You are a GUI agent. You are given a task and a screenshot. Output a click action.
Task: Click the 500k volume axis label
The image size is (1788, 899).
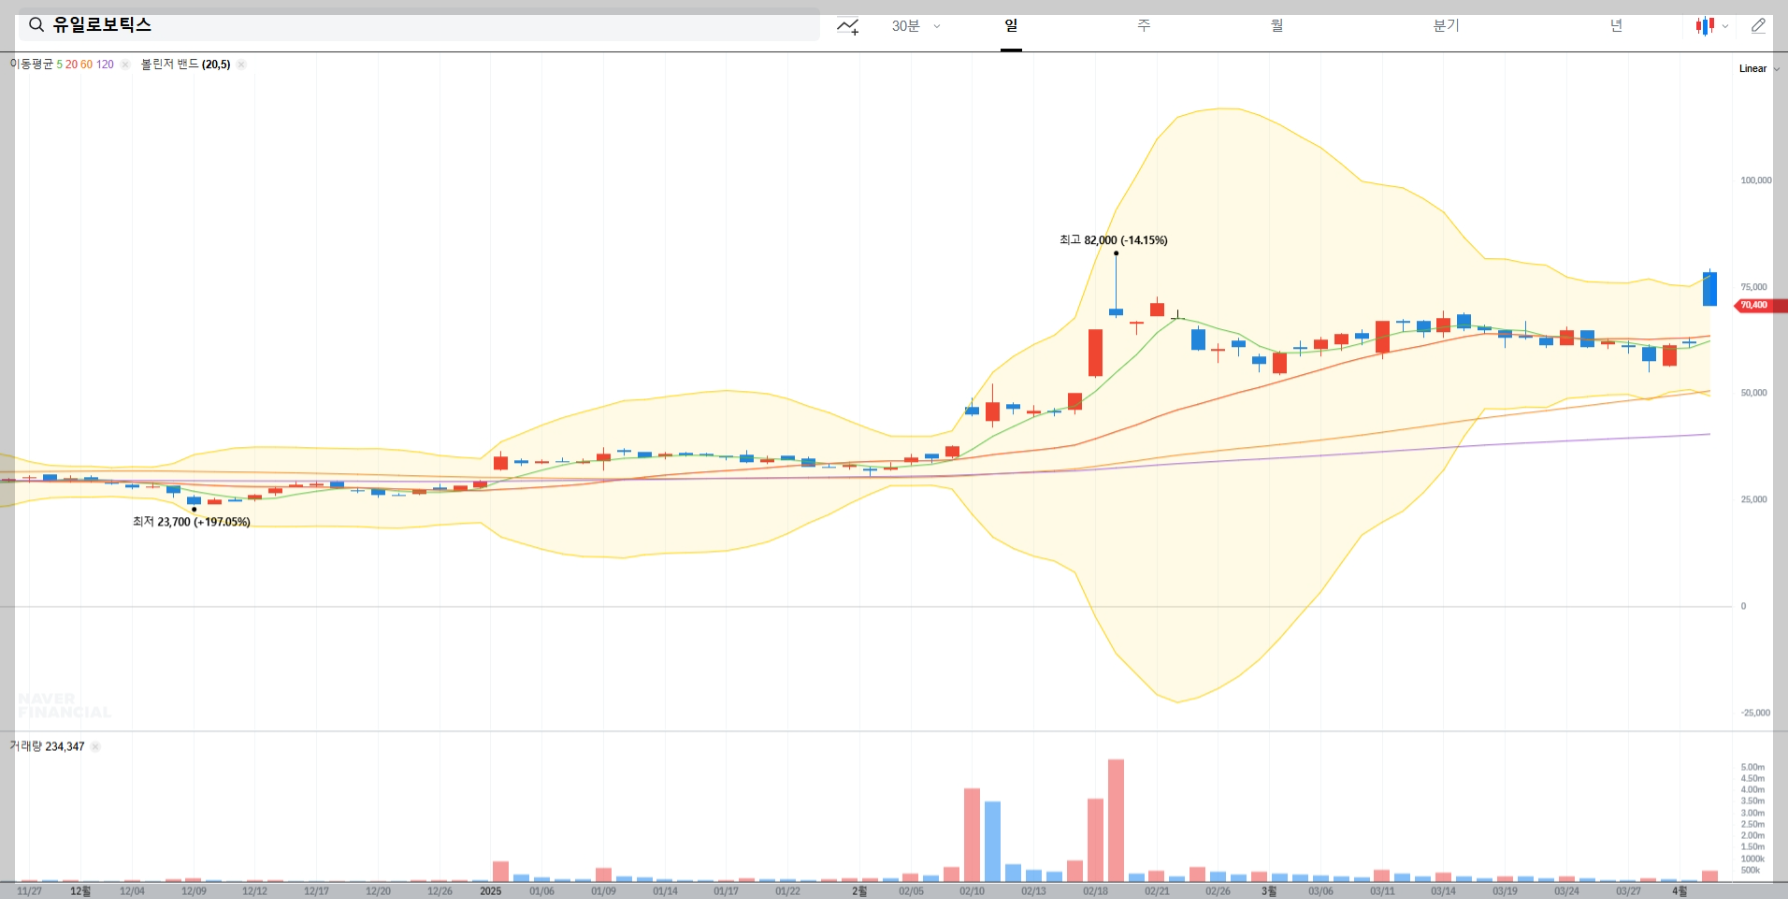(x=1750, y=870)
